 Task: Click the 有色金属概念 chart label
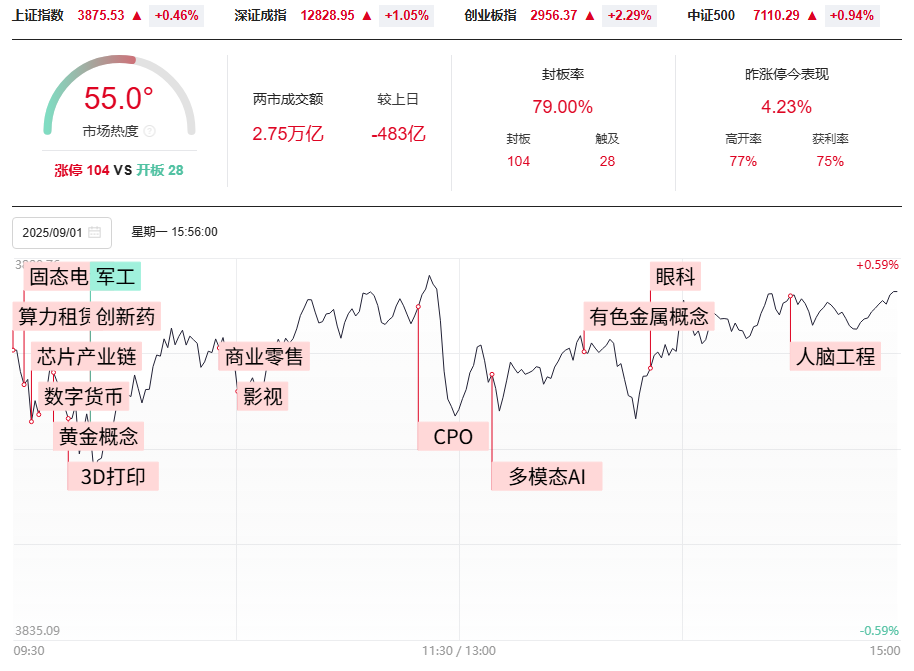click(648, 317)
